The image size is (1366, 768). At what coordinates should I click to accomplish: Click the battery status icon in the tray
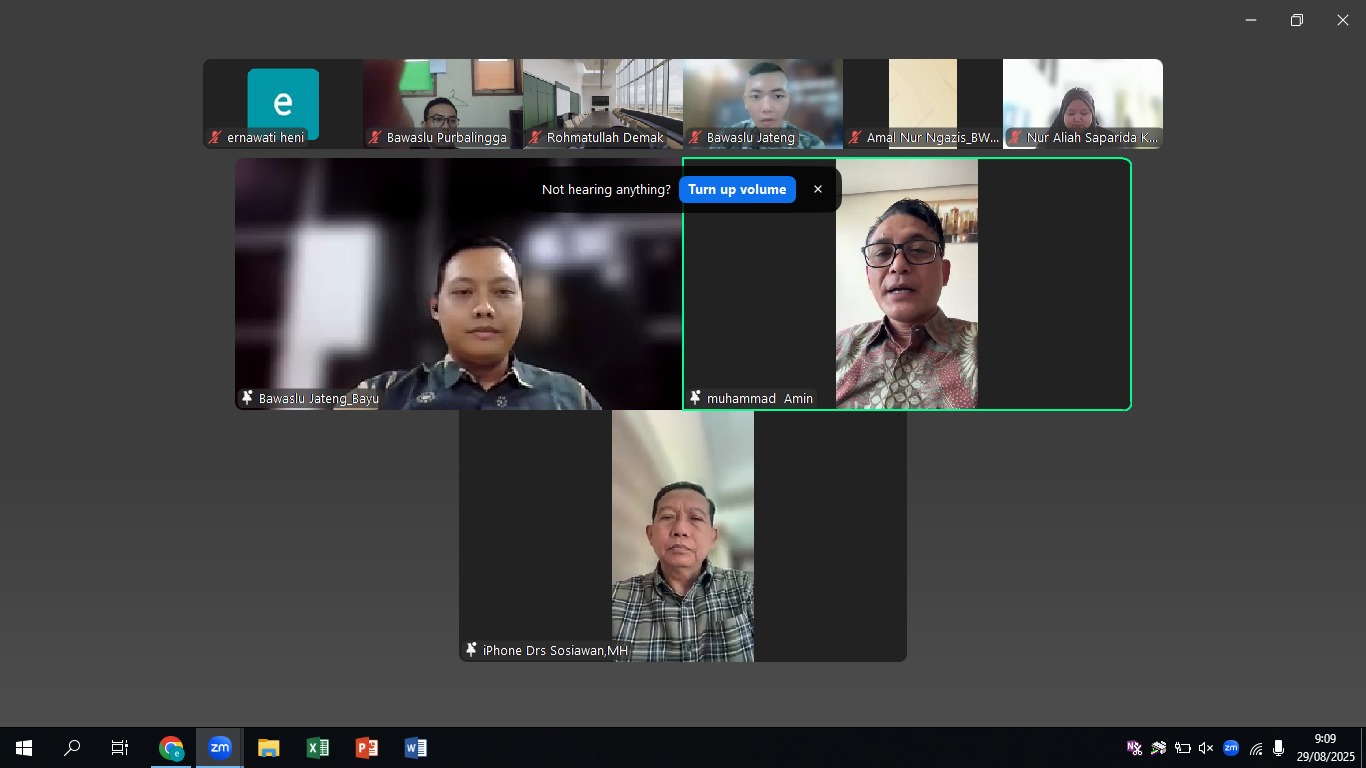pyautogui.click(x=1182, y=747)
